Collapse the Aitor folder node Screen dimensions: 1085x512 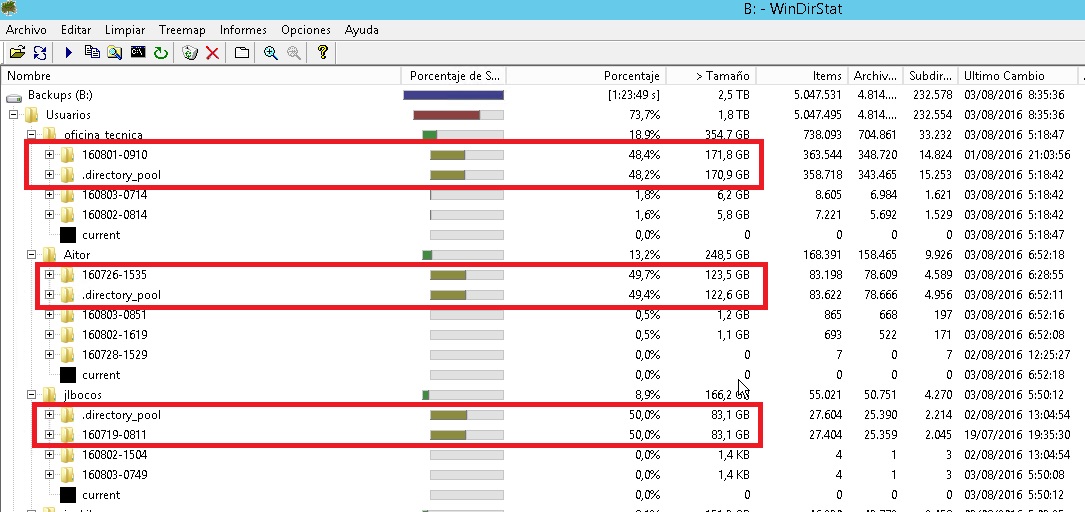point(31,255)
